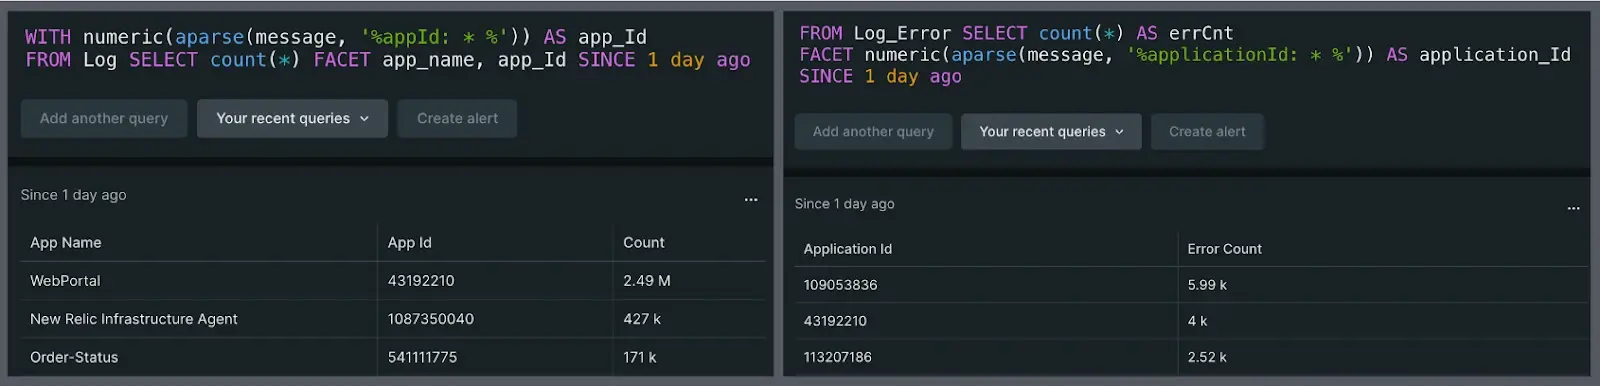Click into the left NRQL query editor

click(x=388, y=48)
